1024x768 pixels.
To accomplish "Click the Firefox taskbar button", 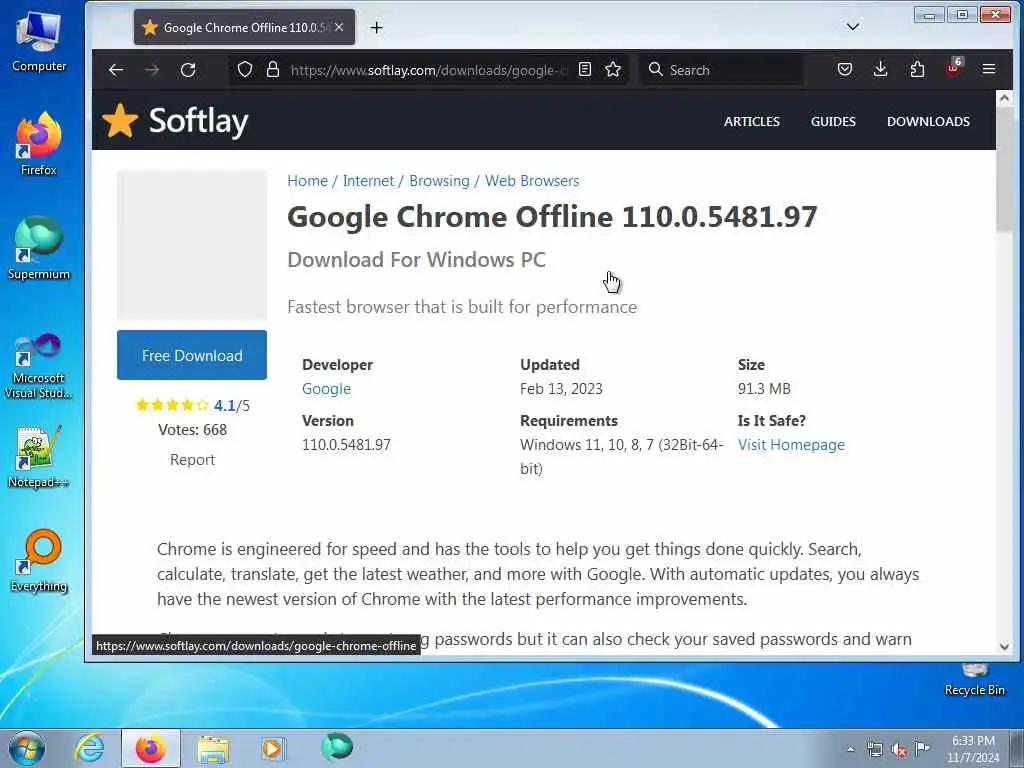I will [x=151, y=748].
